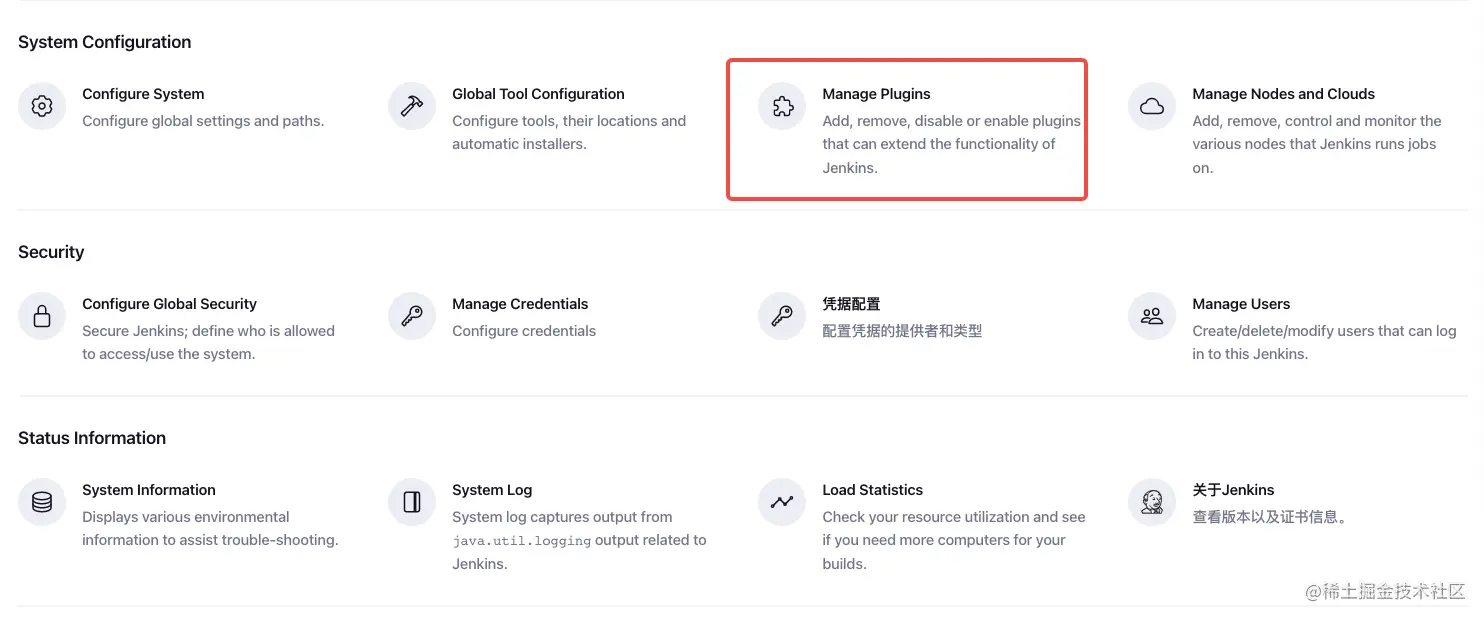Click the System Log panel icon
Image resolution: width=1484 pixels, height=620 pixels.
click(x=412, y=502)
